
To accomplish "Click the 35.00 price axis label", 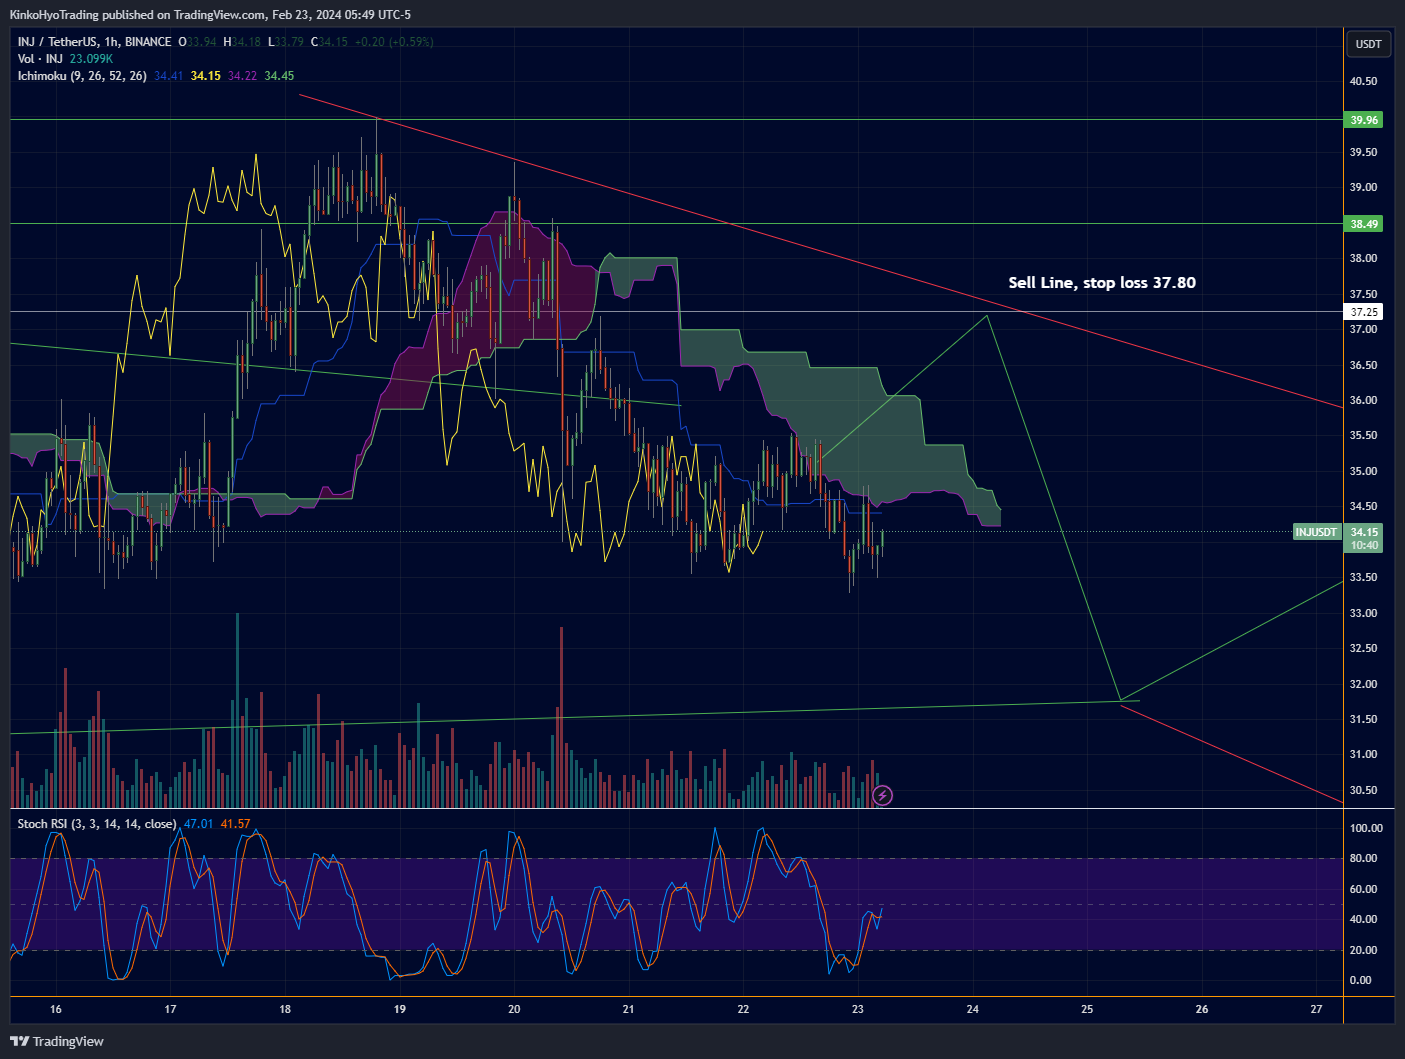I will tap(1363, 472).
